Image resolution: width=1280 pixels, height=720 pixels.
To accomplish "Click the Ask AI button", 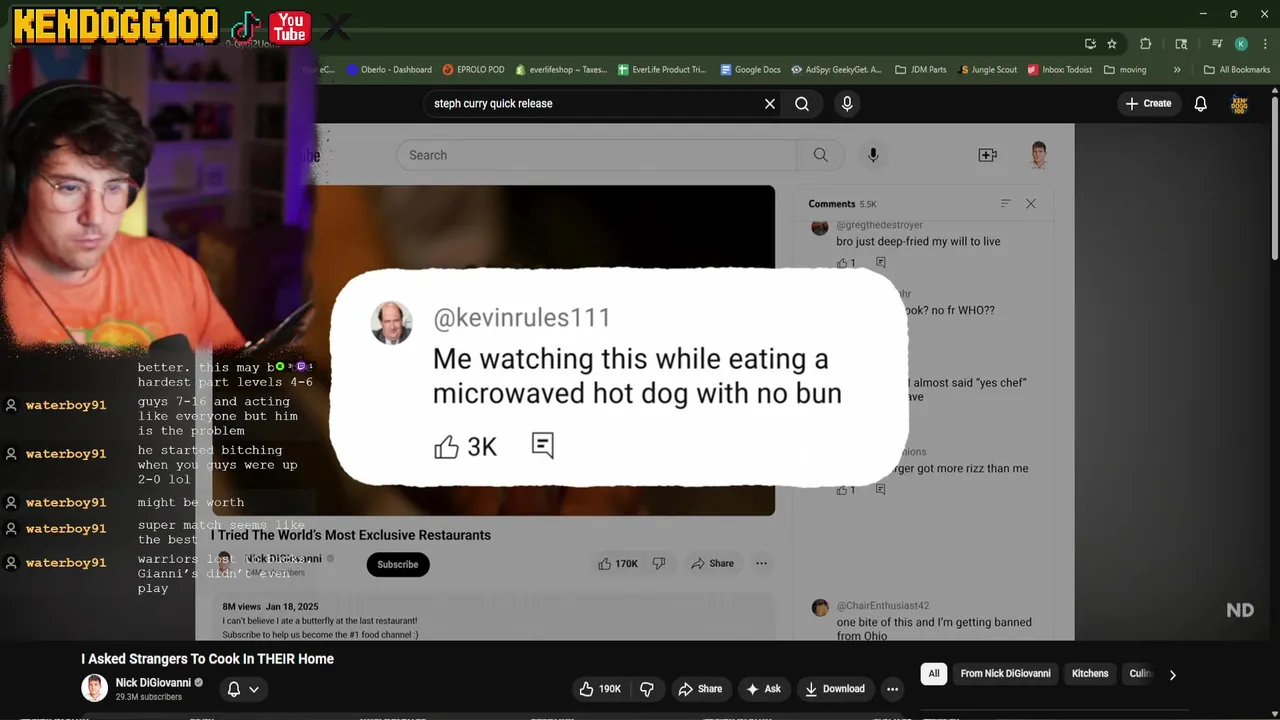I will click(x=763, y=689).
